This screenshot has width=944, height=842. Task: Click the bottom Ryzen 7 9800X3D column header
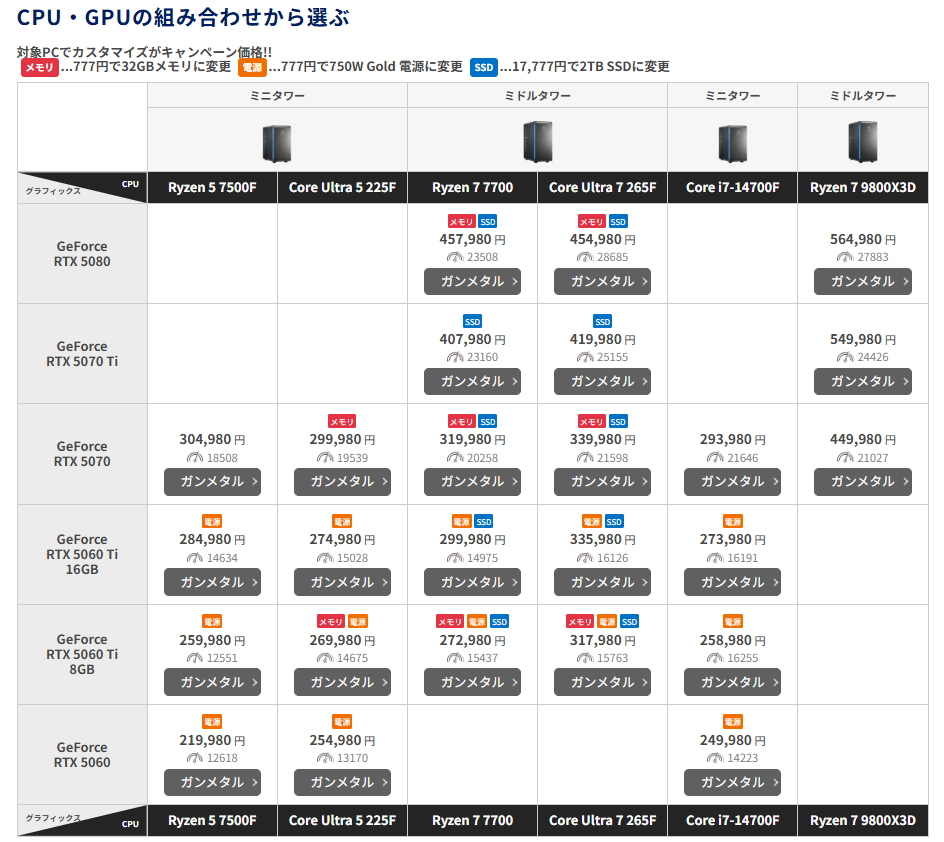(x=863, y=820)
